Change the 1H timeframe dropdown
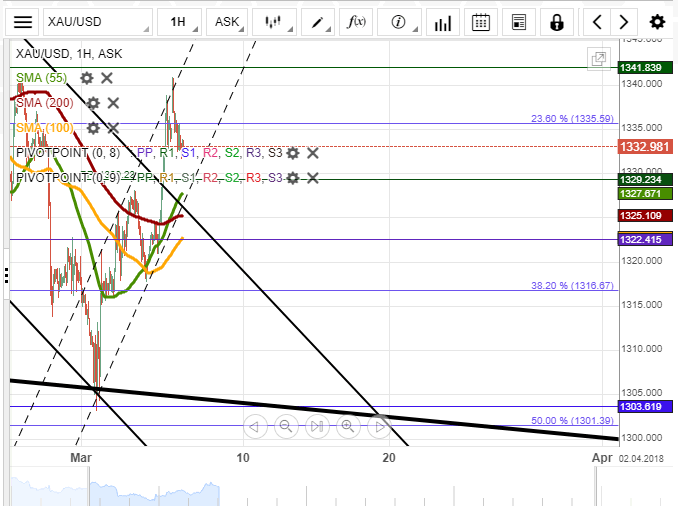 click(179, 22)
